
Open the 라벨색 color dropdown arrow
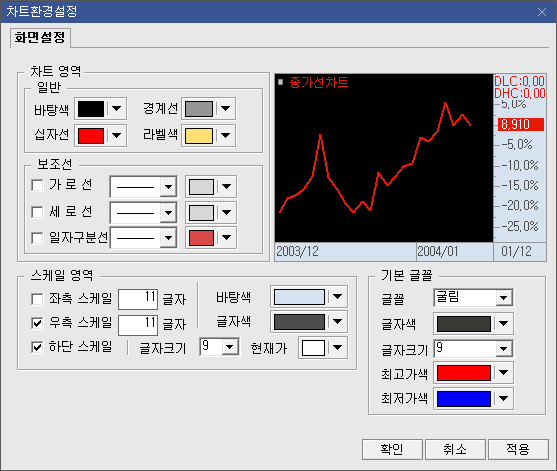226,135
